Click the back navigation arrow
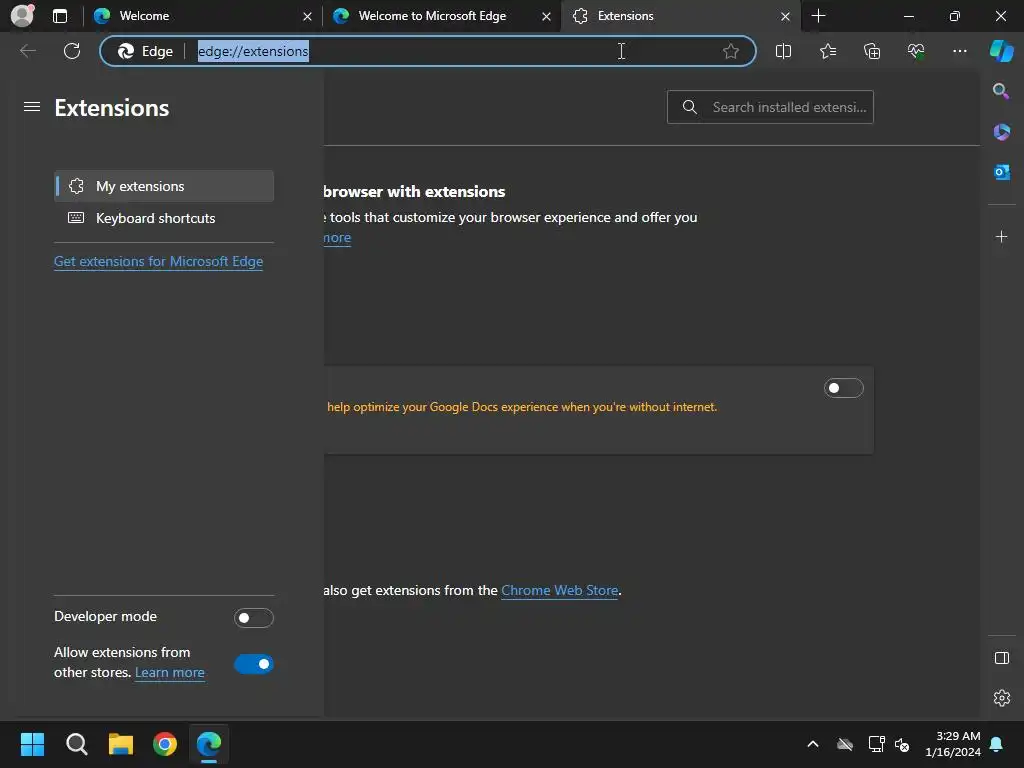 pos(27,51)
